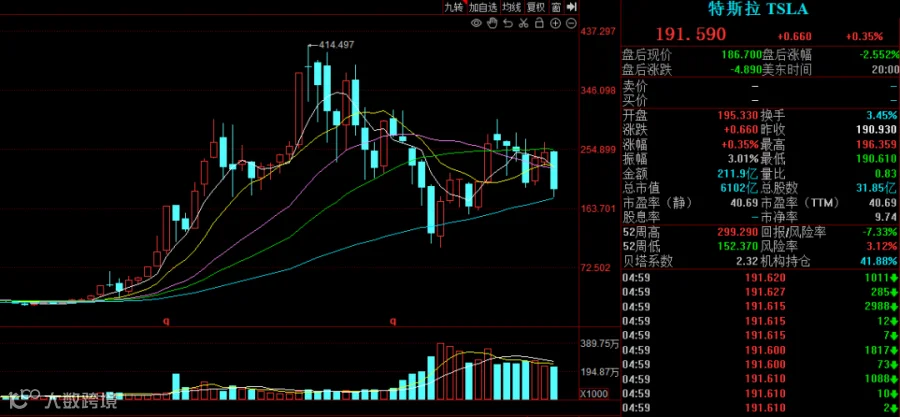Click the 金额 value 211.9亿
Screen dimensions: 900x417
(740, 174)
